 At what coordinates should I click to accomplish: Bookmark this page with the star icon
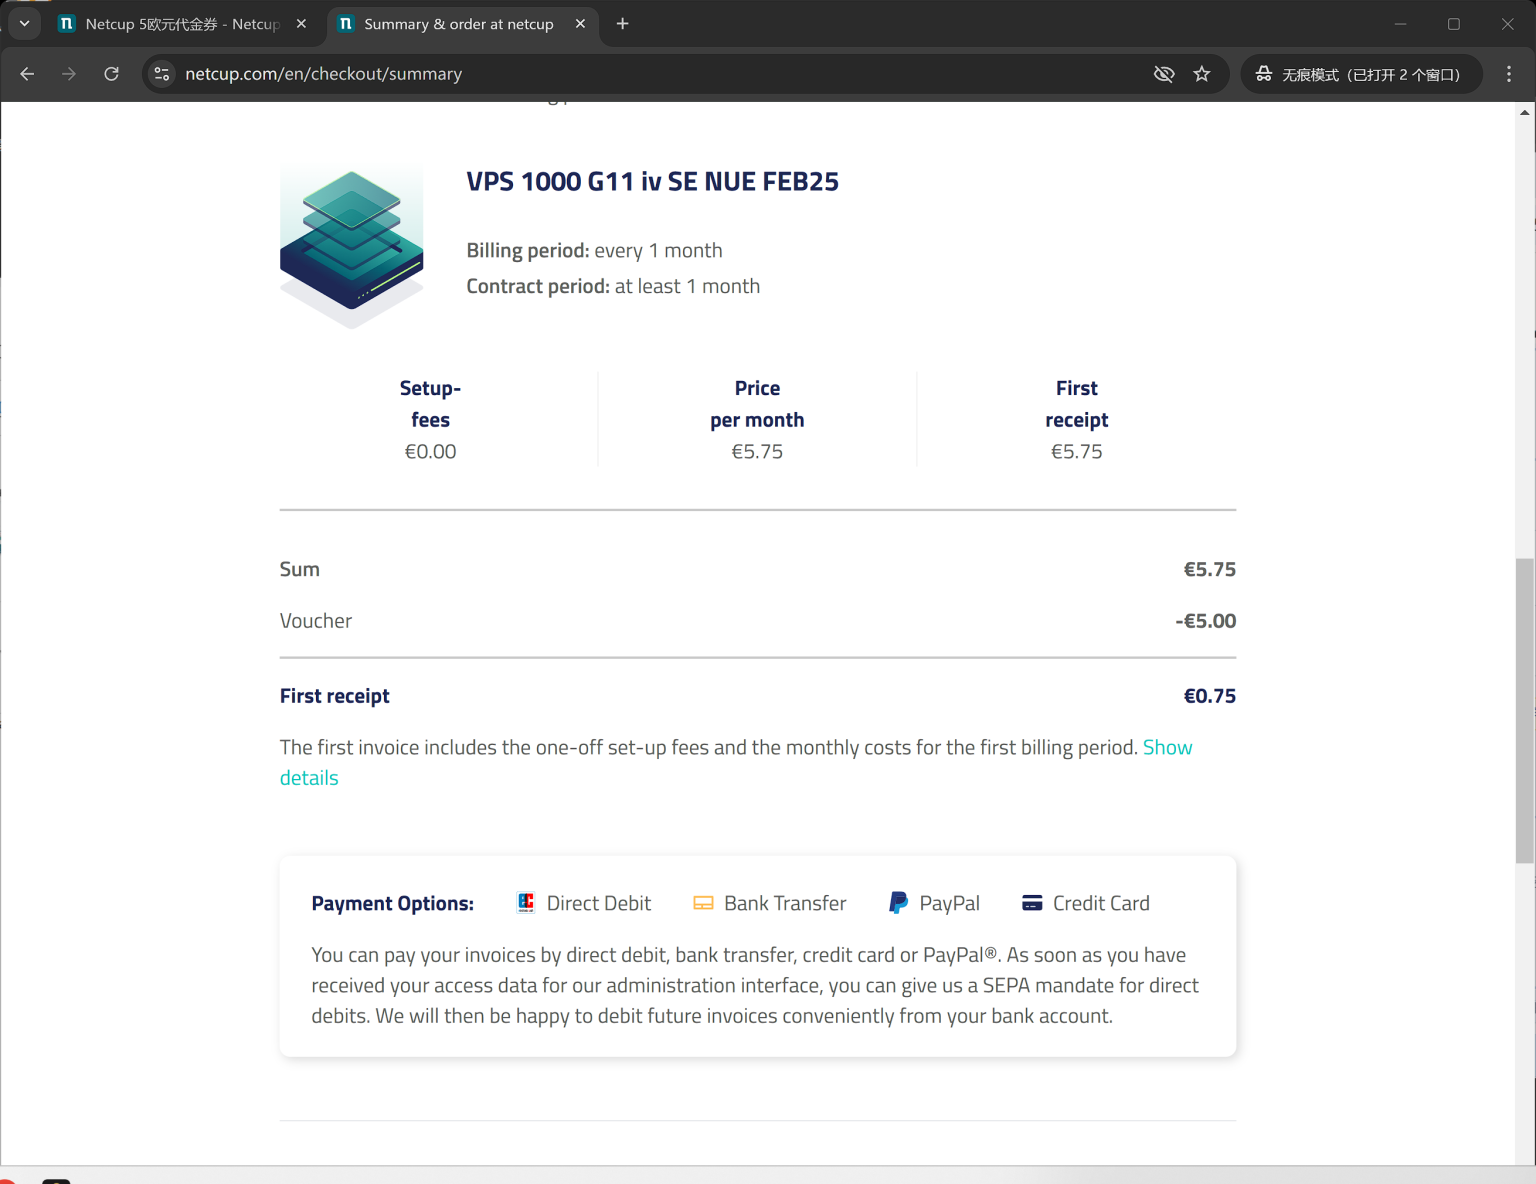[x=1202, y=74]
